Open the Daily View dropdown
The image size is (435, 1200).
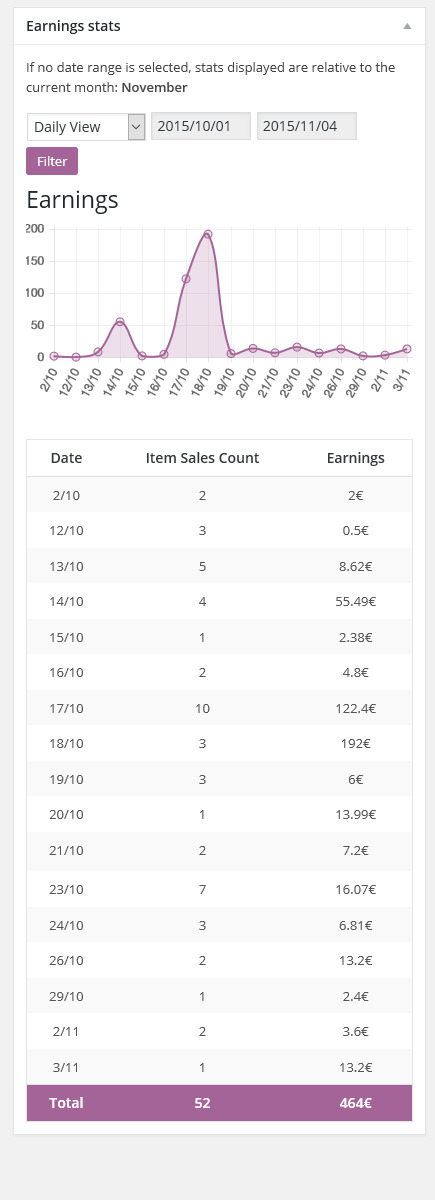coord(86,127)
